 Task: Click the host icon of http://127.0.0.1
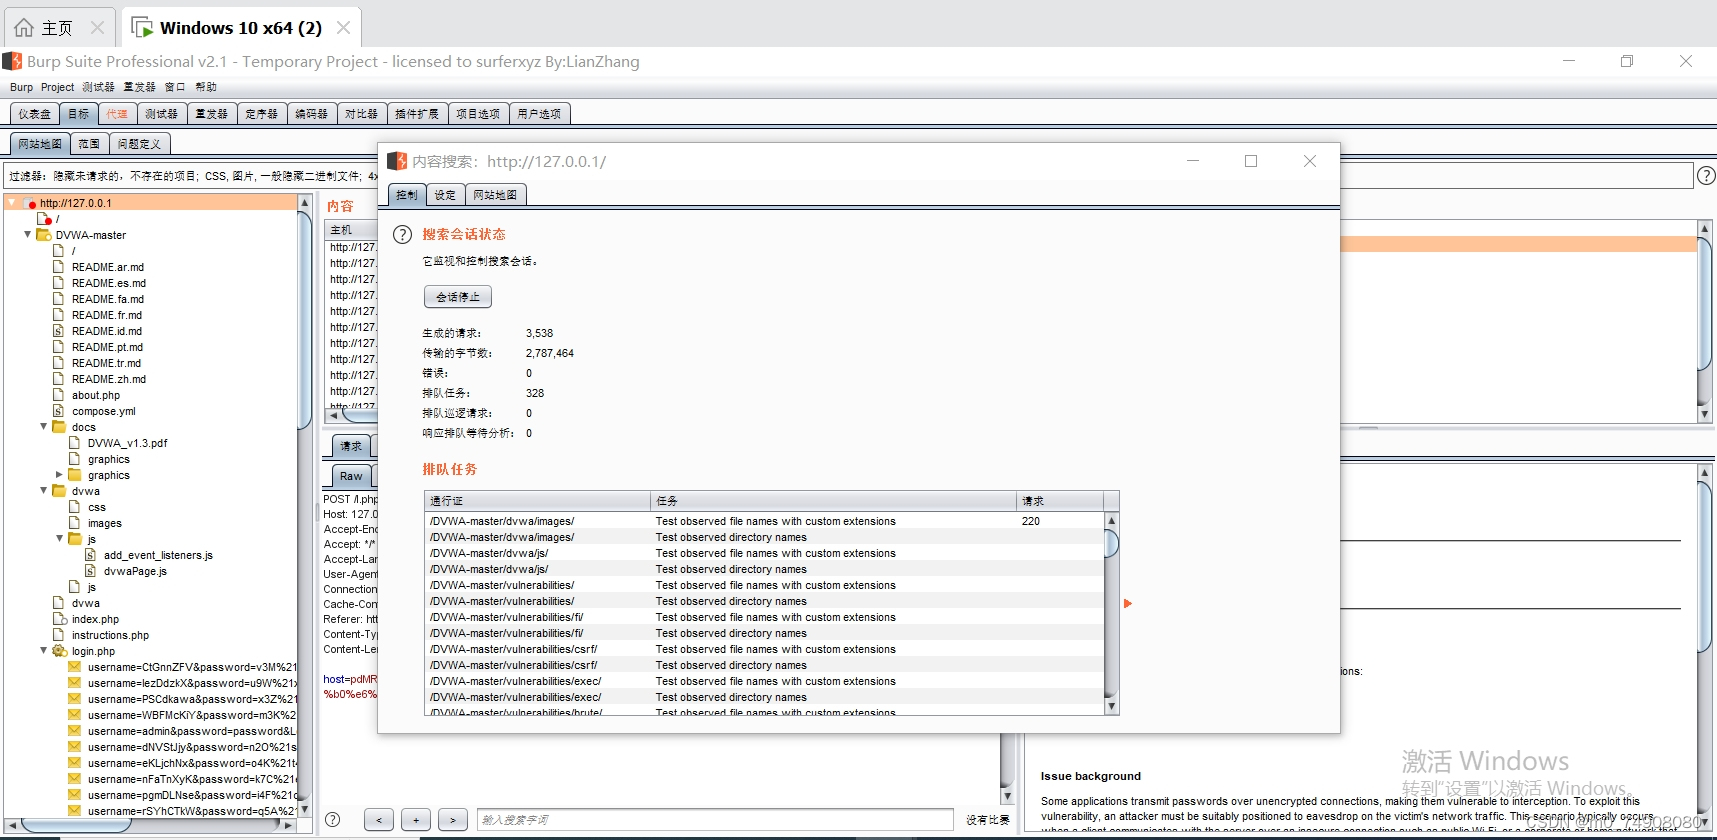click(29, 203)
